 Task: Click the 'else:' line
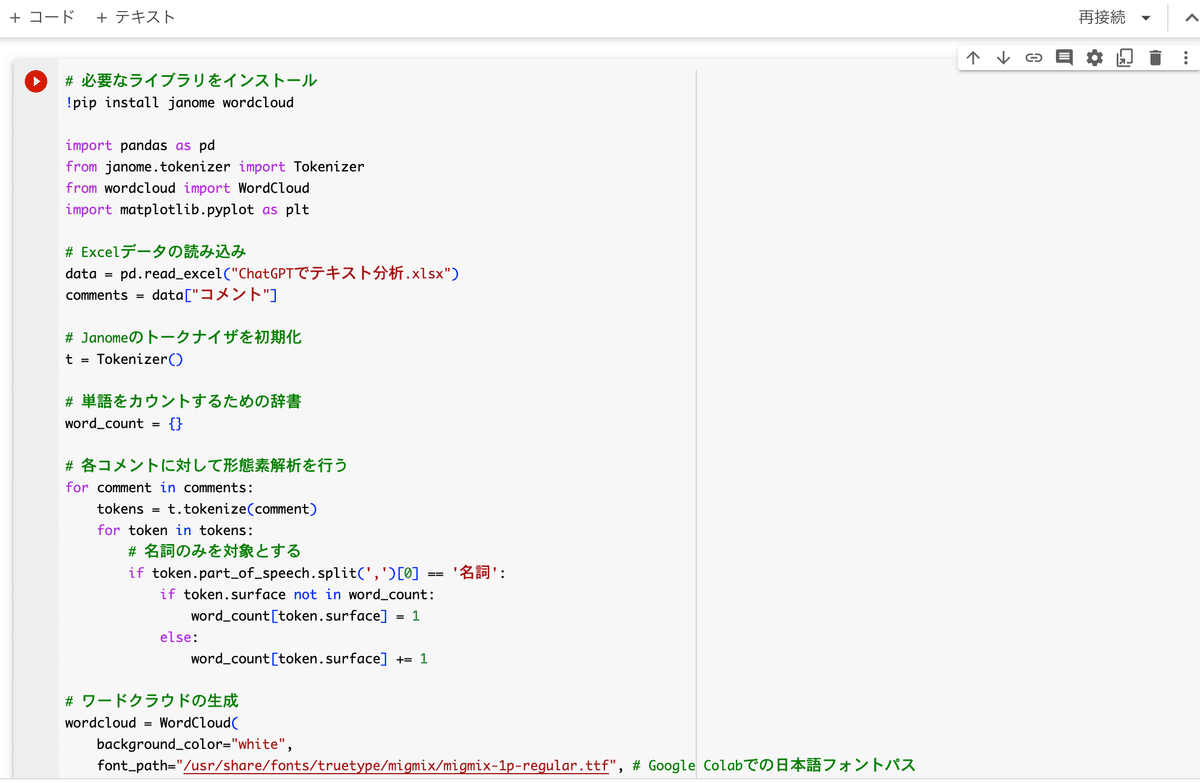pyautogui.click(x=179, y=637)
